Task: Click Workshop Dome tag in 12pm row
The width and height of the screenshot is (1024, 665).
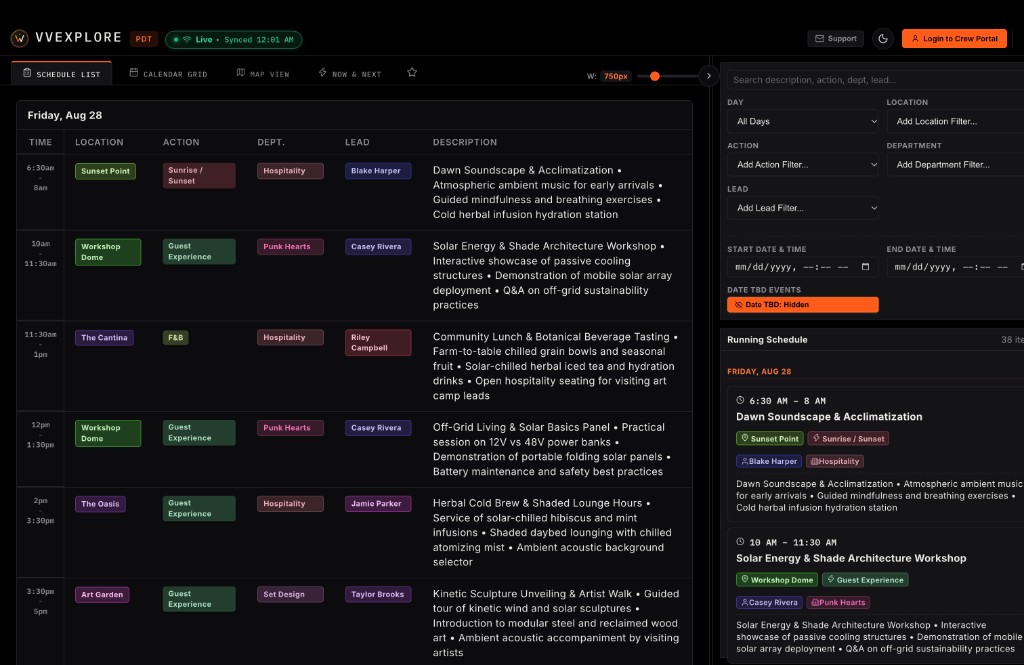Action: pyautogui.click(x=108, y=433)
